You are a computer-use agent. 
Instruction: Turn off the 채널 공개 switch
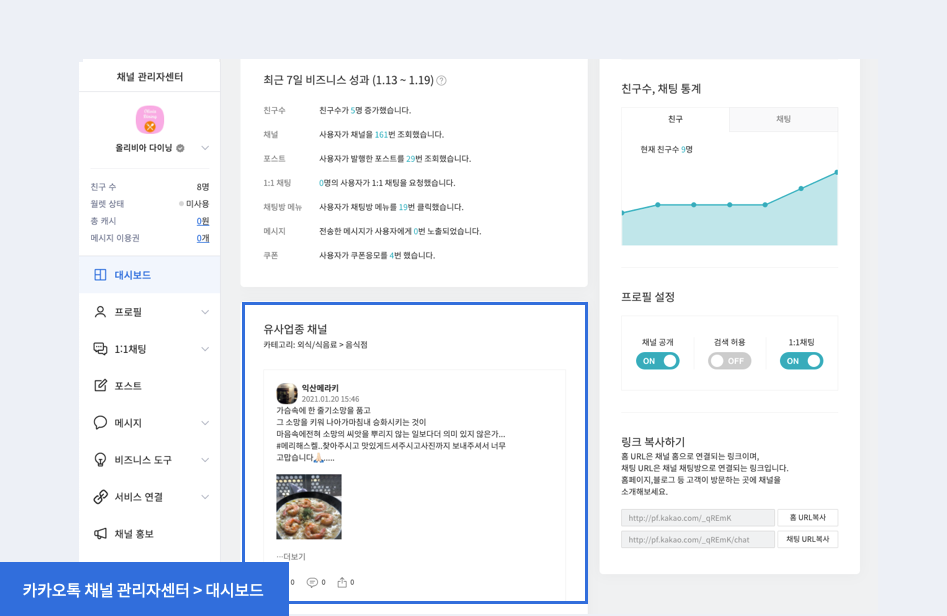tap(658, 361)
